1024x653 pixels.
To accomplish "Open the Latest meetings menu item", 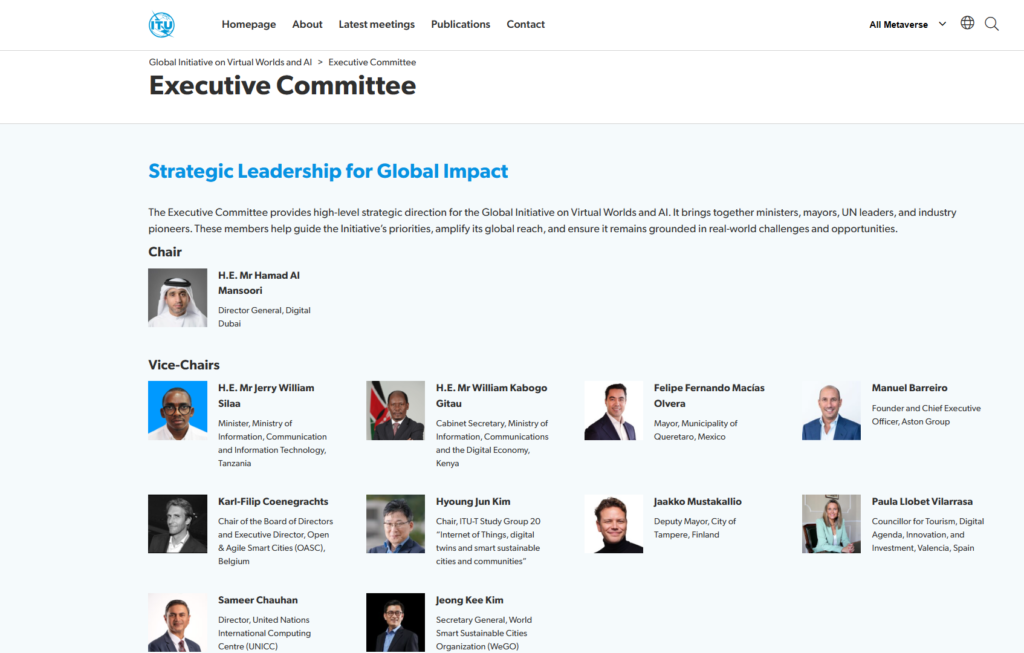I will 376,24.
